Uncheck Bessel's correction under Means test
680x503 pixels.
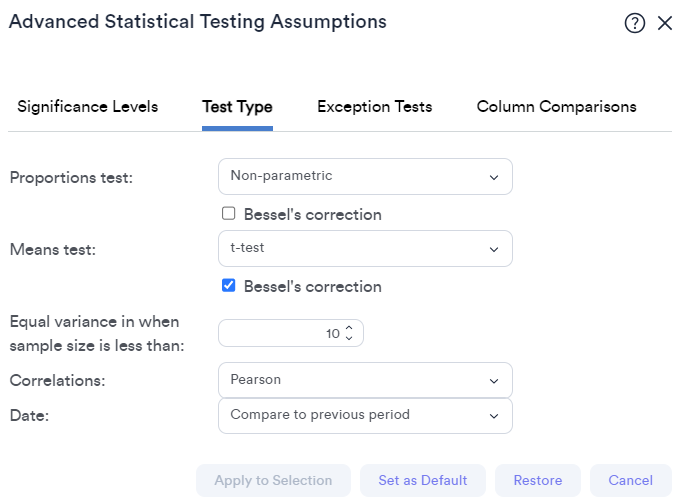point(229,285)
